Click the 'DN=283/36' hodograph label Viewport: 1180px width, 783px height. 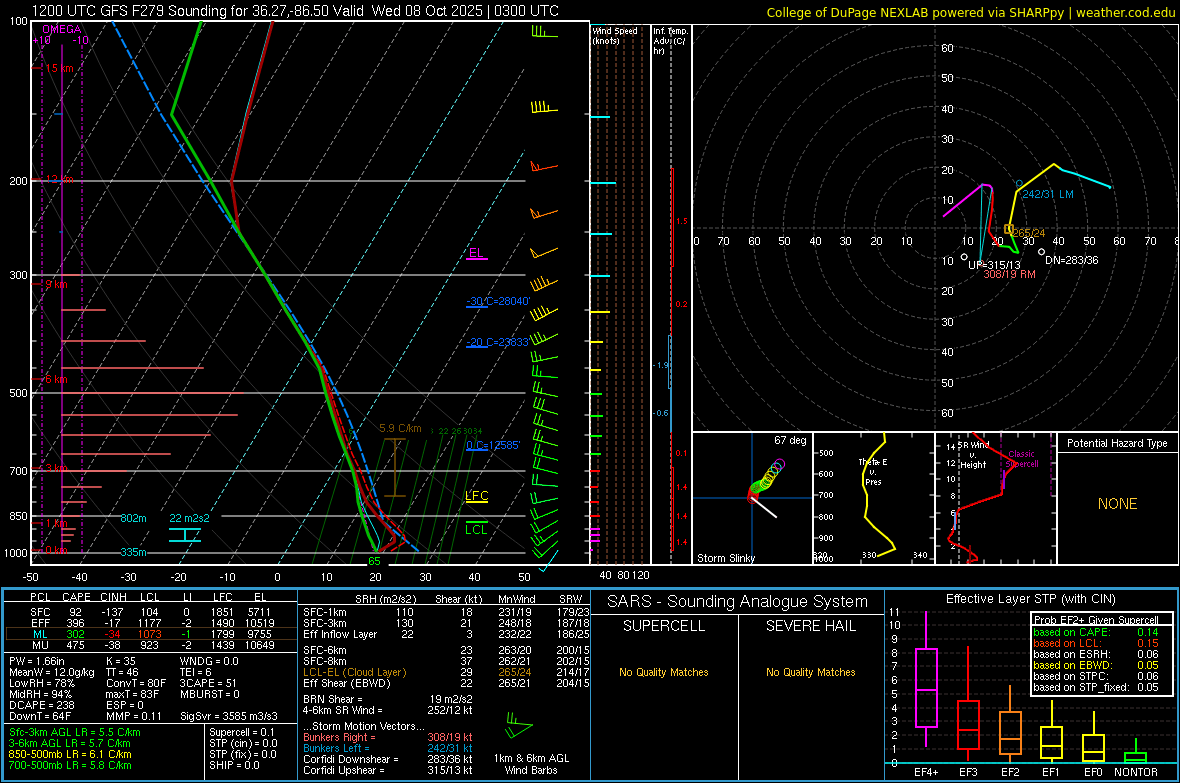(1072, 260)
